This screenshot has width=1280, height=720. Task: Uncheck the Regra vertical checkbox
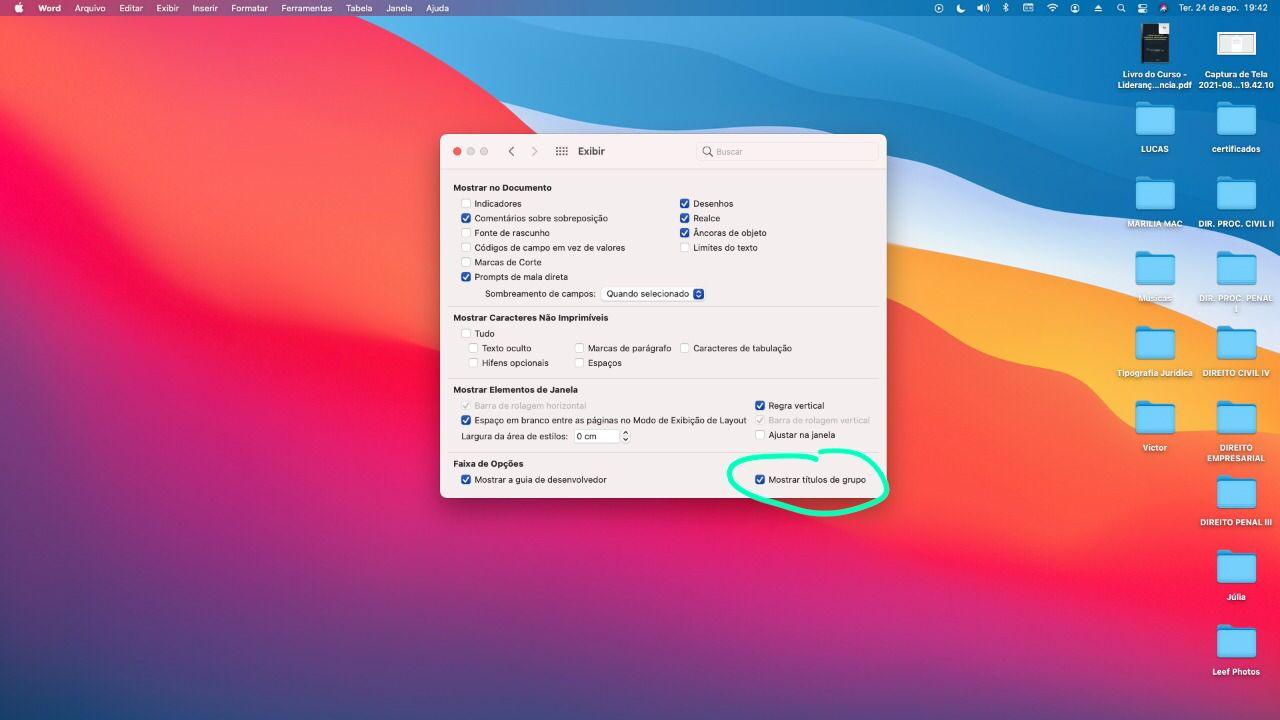point(760,406)
